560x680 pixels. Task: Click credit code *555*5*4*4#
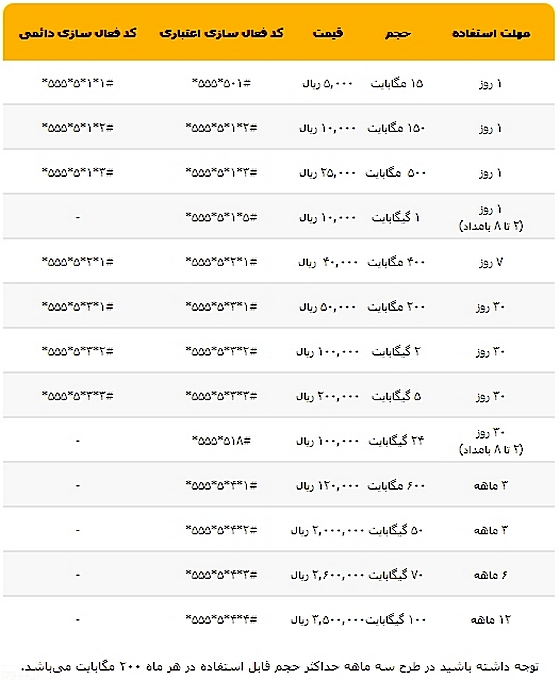221,619
